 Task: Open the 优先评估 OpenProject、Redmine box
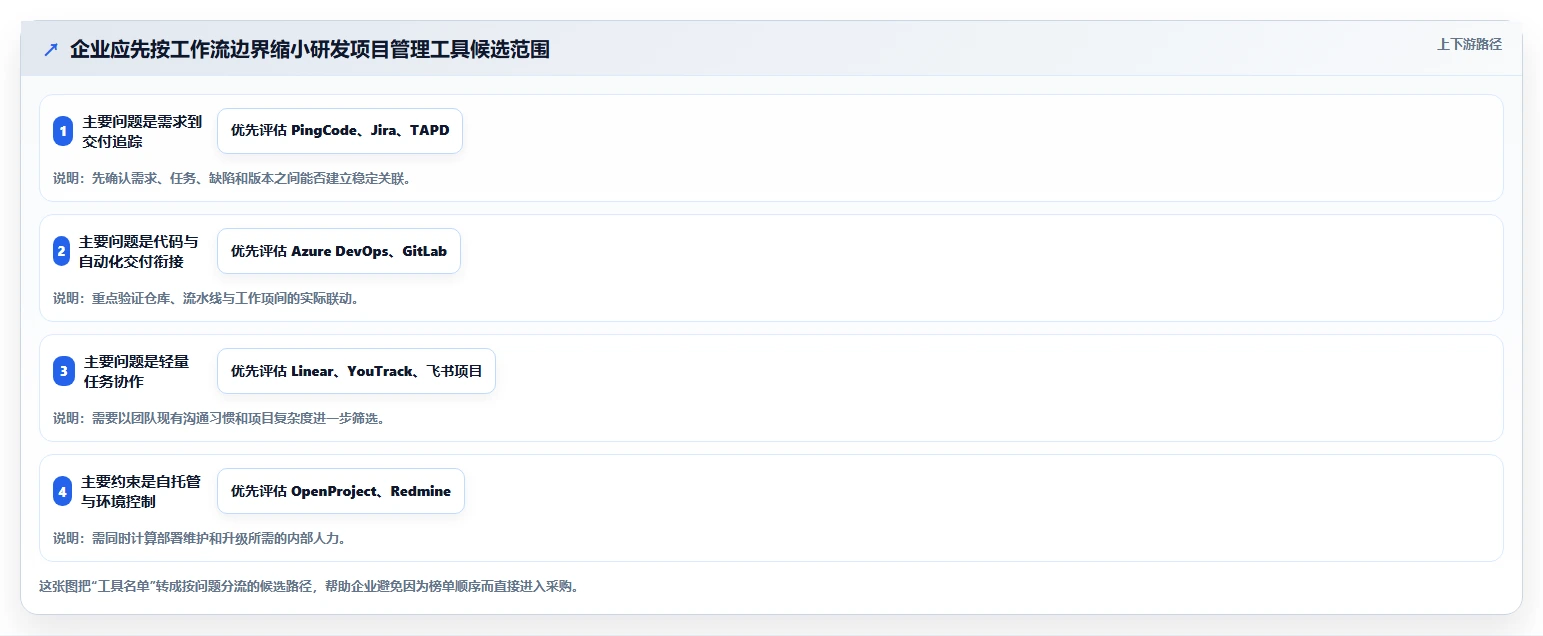pos(341,491)
